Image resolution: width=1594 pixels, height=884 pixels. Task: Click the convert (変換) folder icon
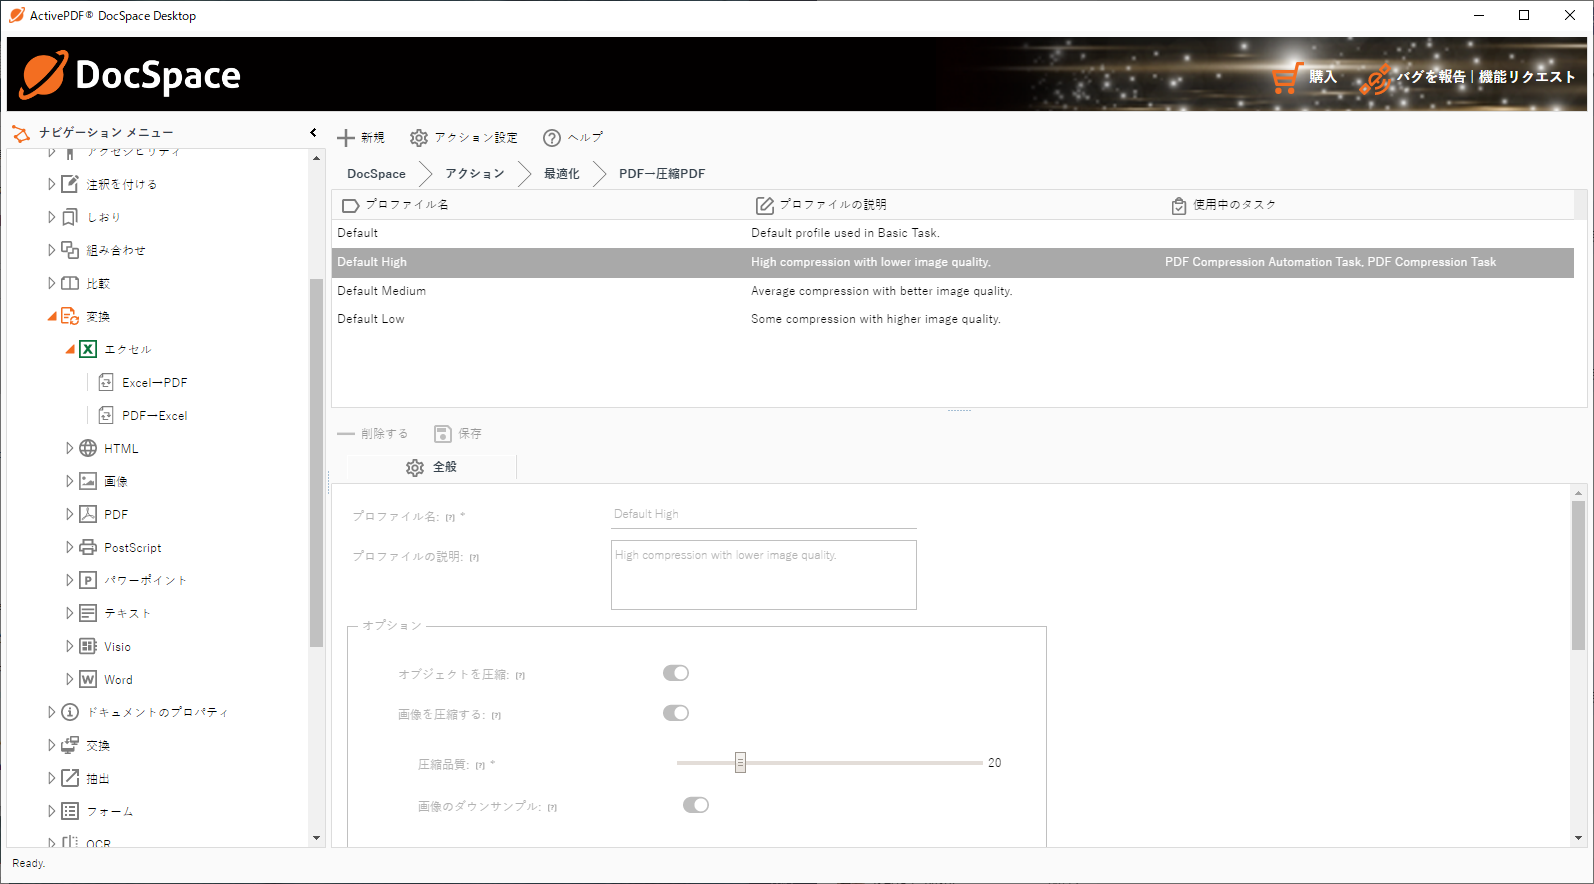70,316
